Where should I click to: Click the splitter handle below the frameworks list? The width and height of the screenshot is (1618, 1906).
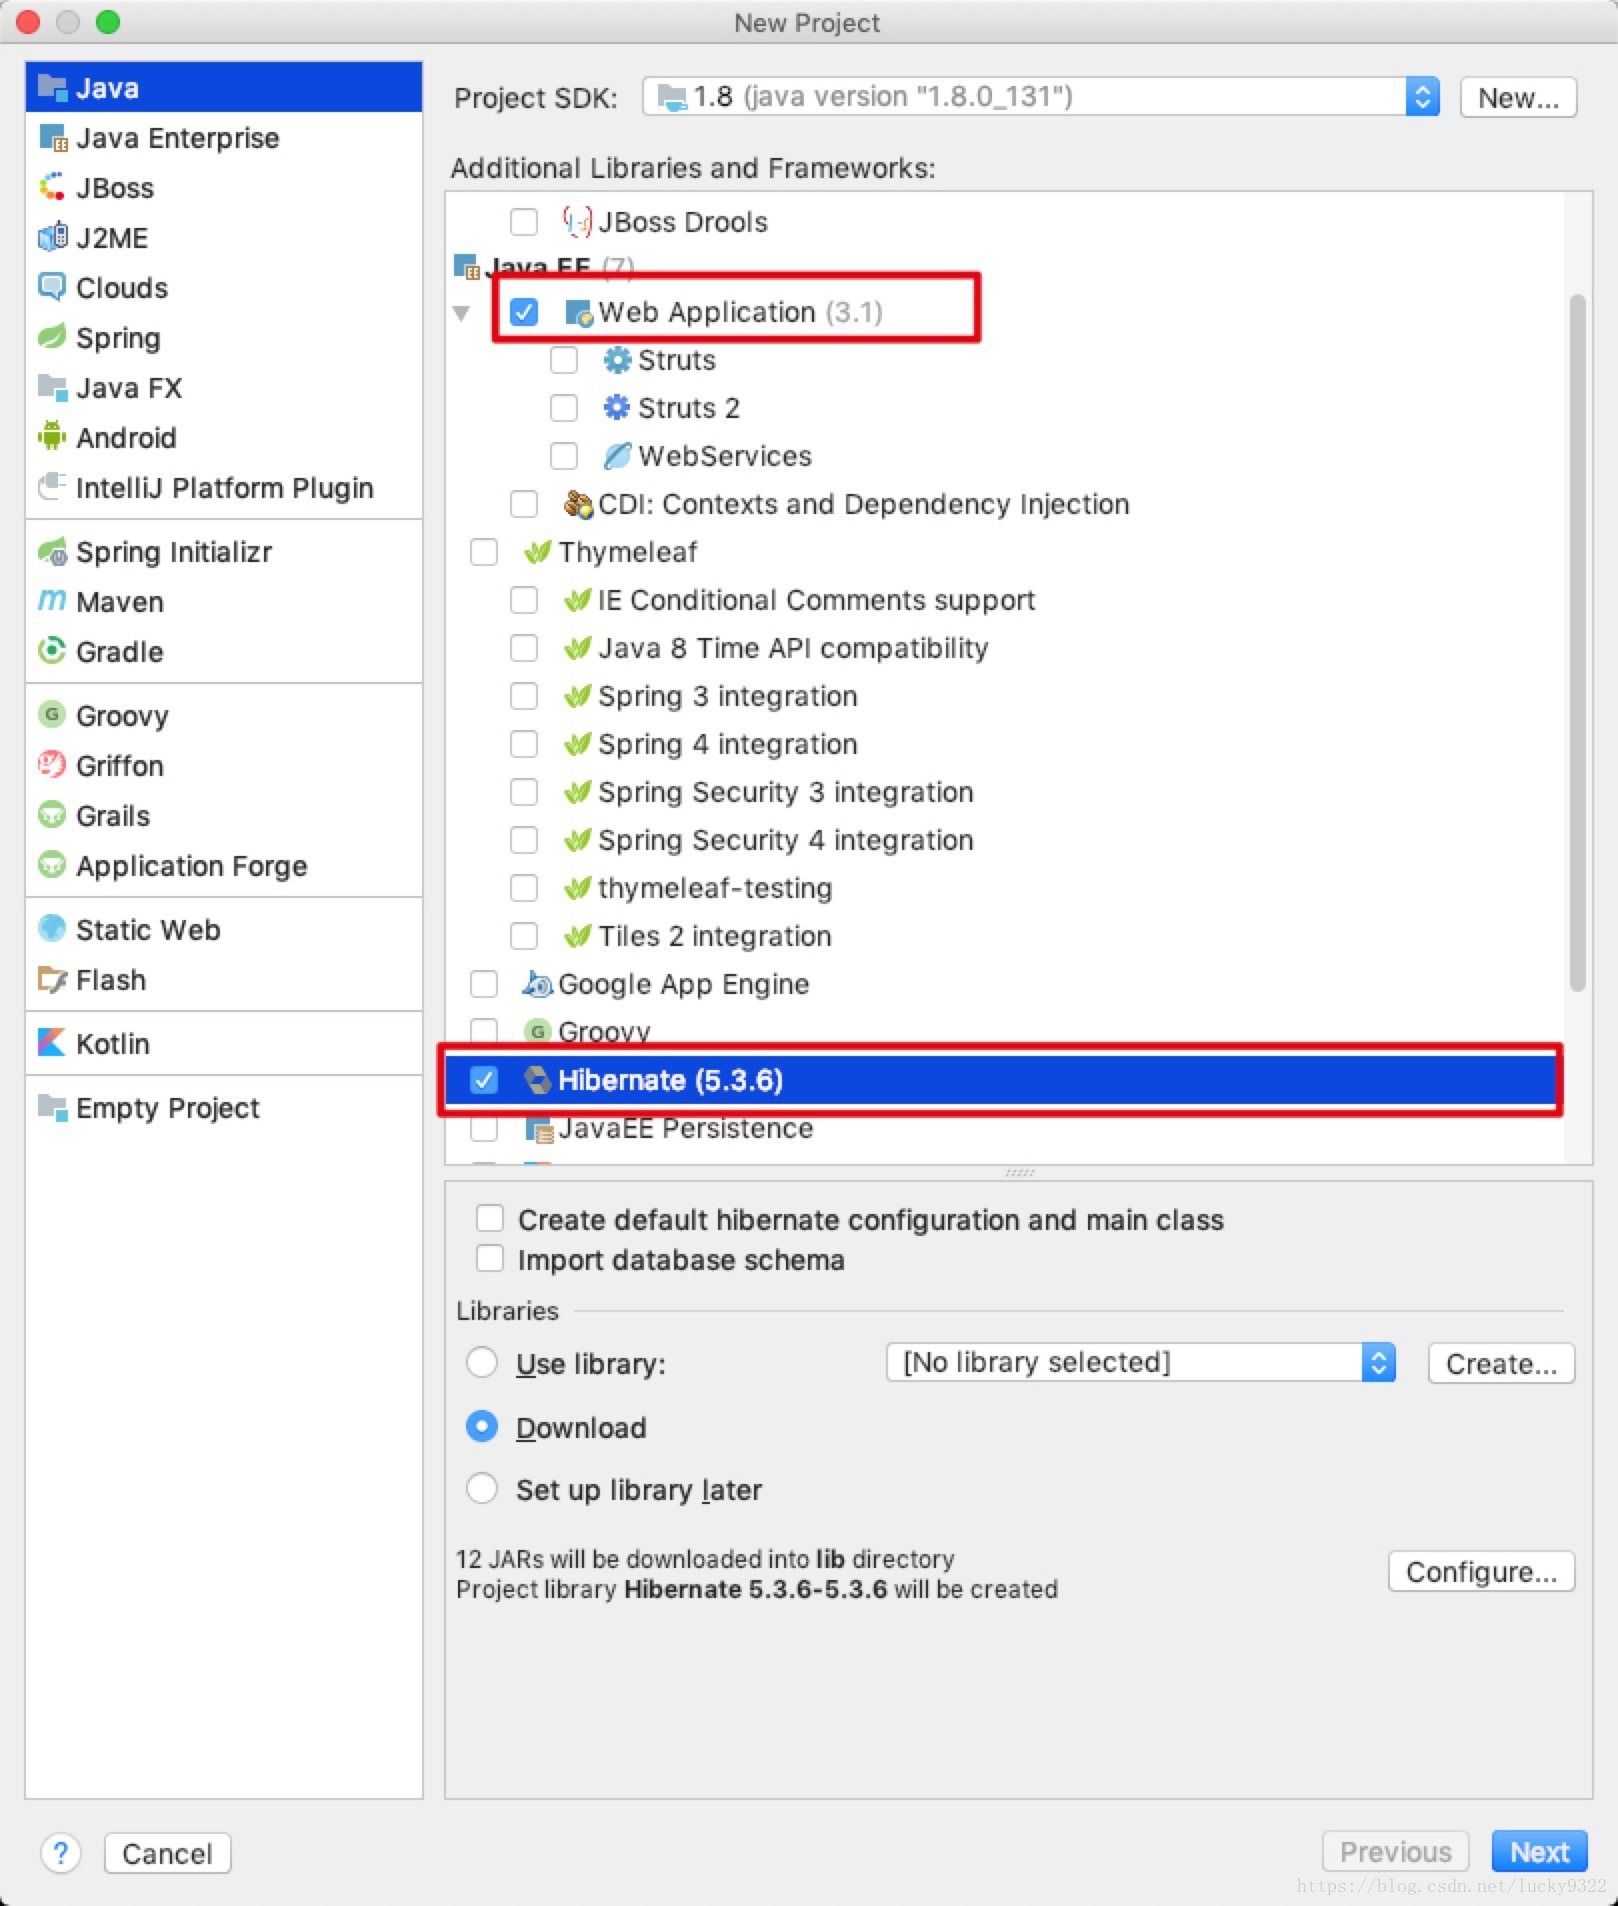tap(1019, 1172)
